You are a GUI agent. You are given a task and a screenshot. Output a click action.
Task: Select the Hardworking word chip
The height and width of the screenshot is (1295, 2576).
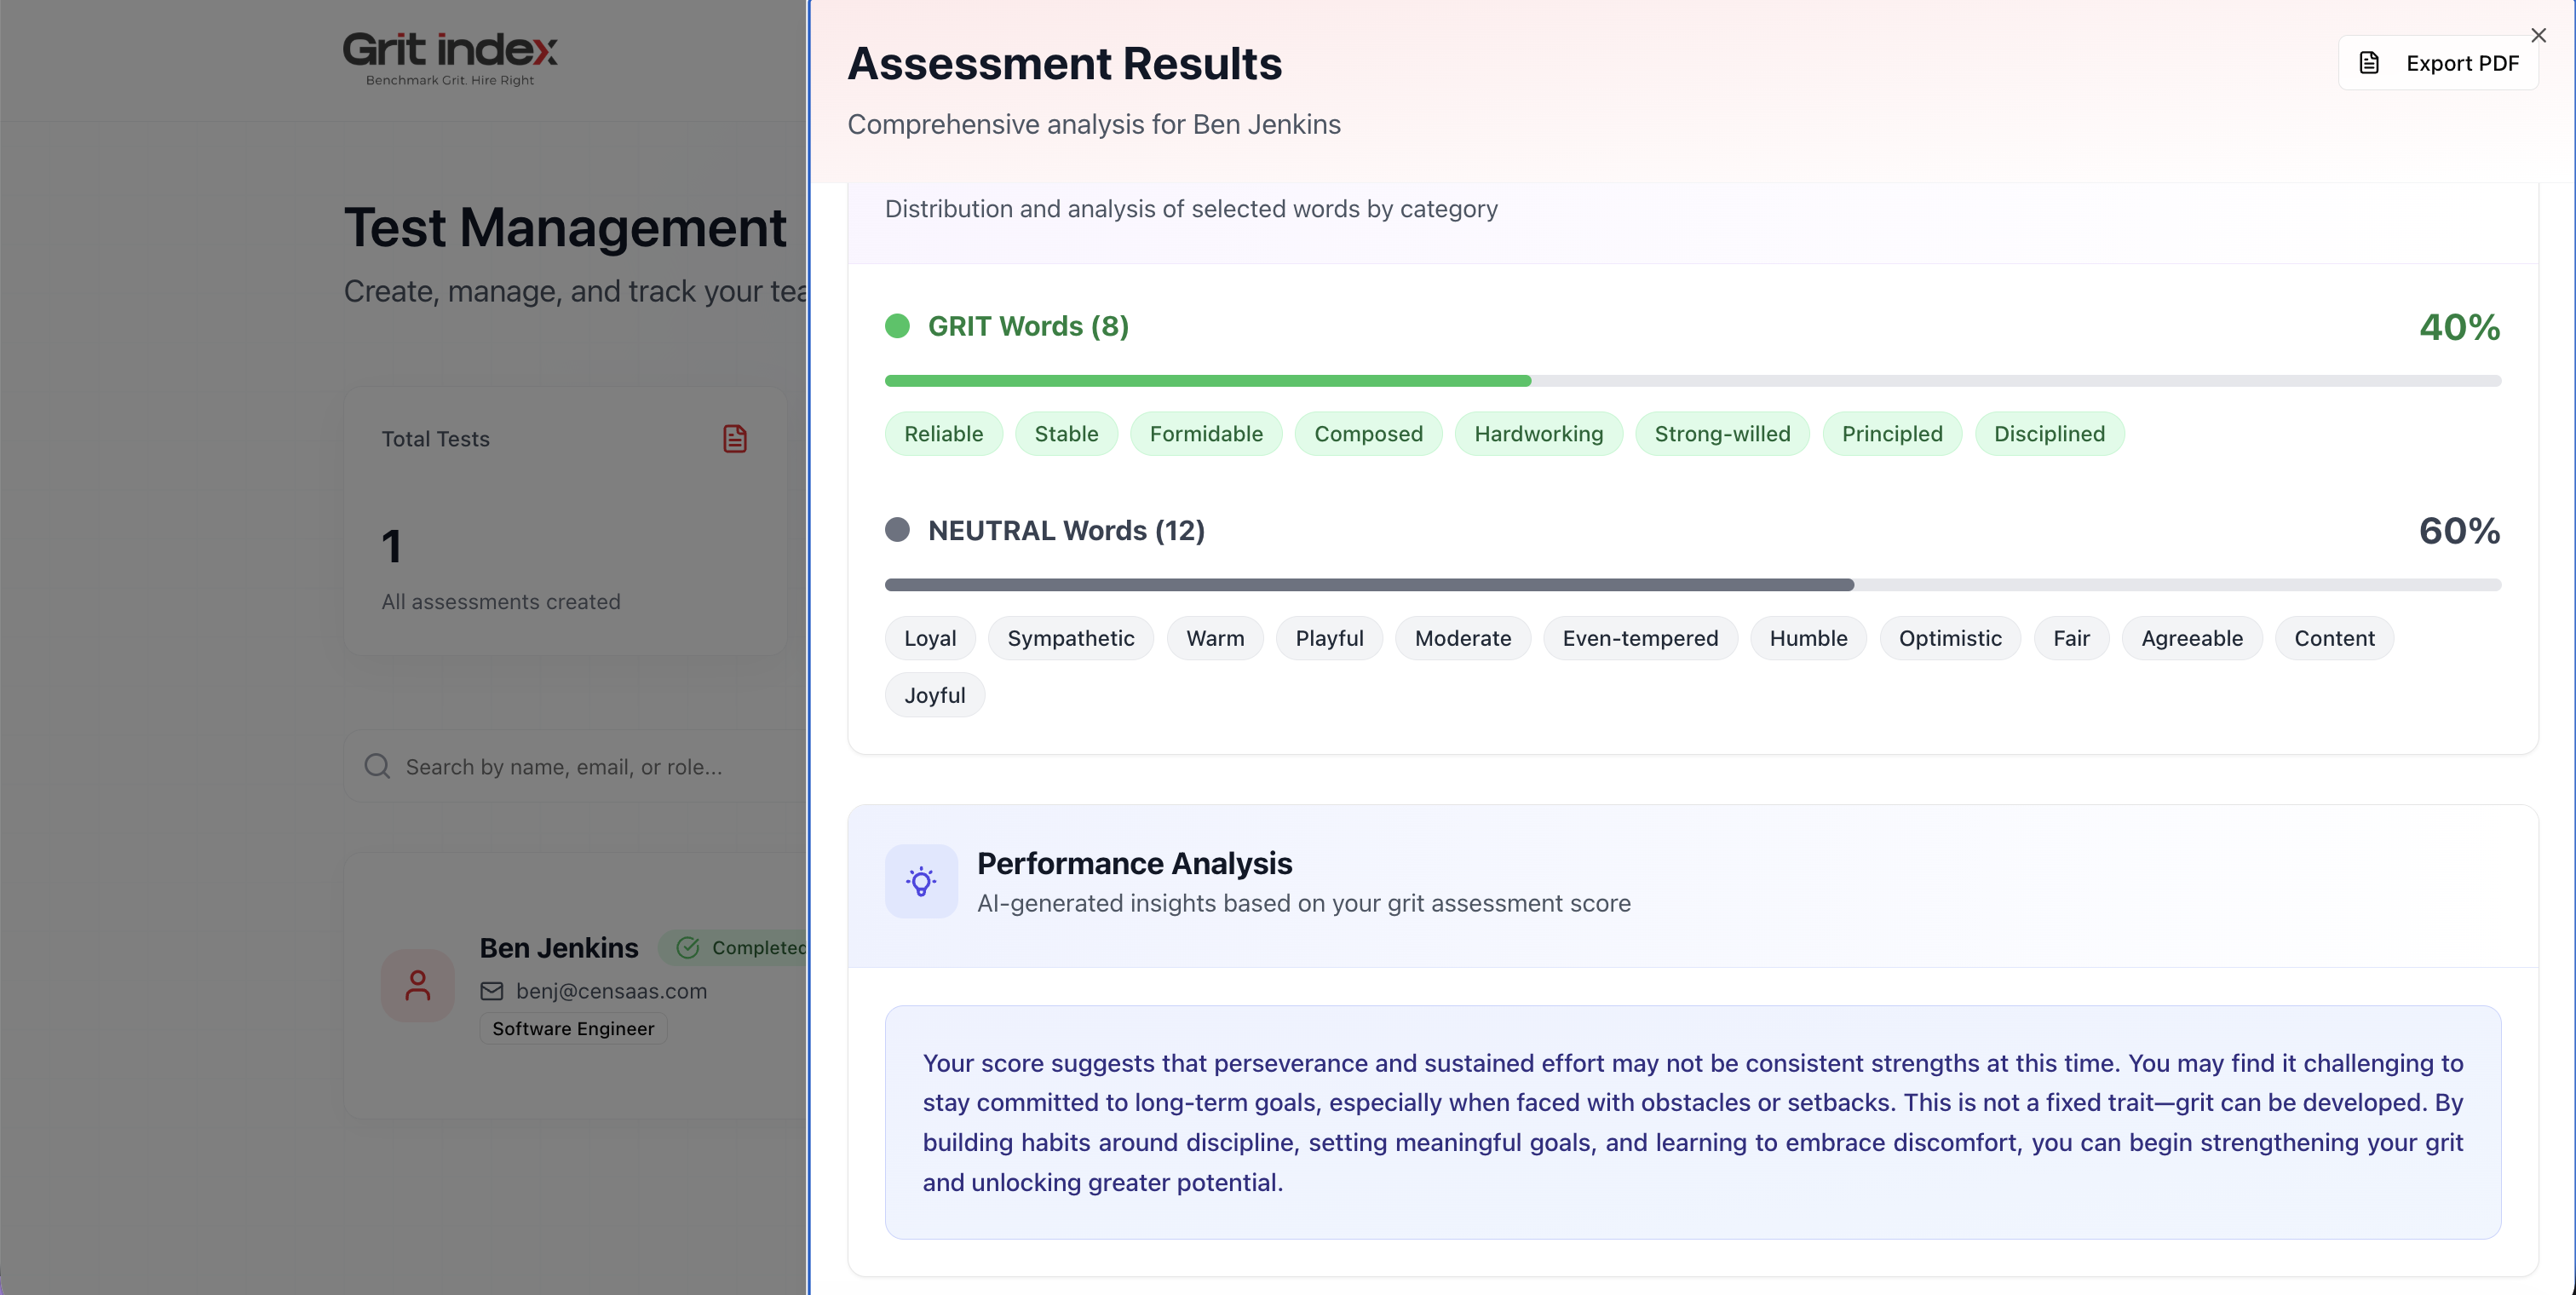point(1538,434)
